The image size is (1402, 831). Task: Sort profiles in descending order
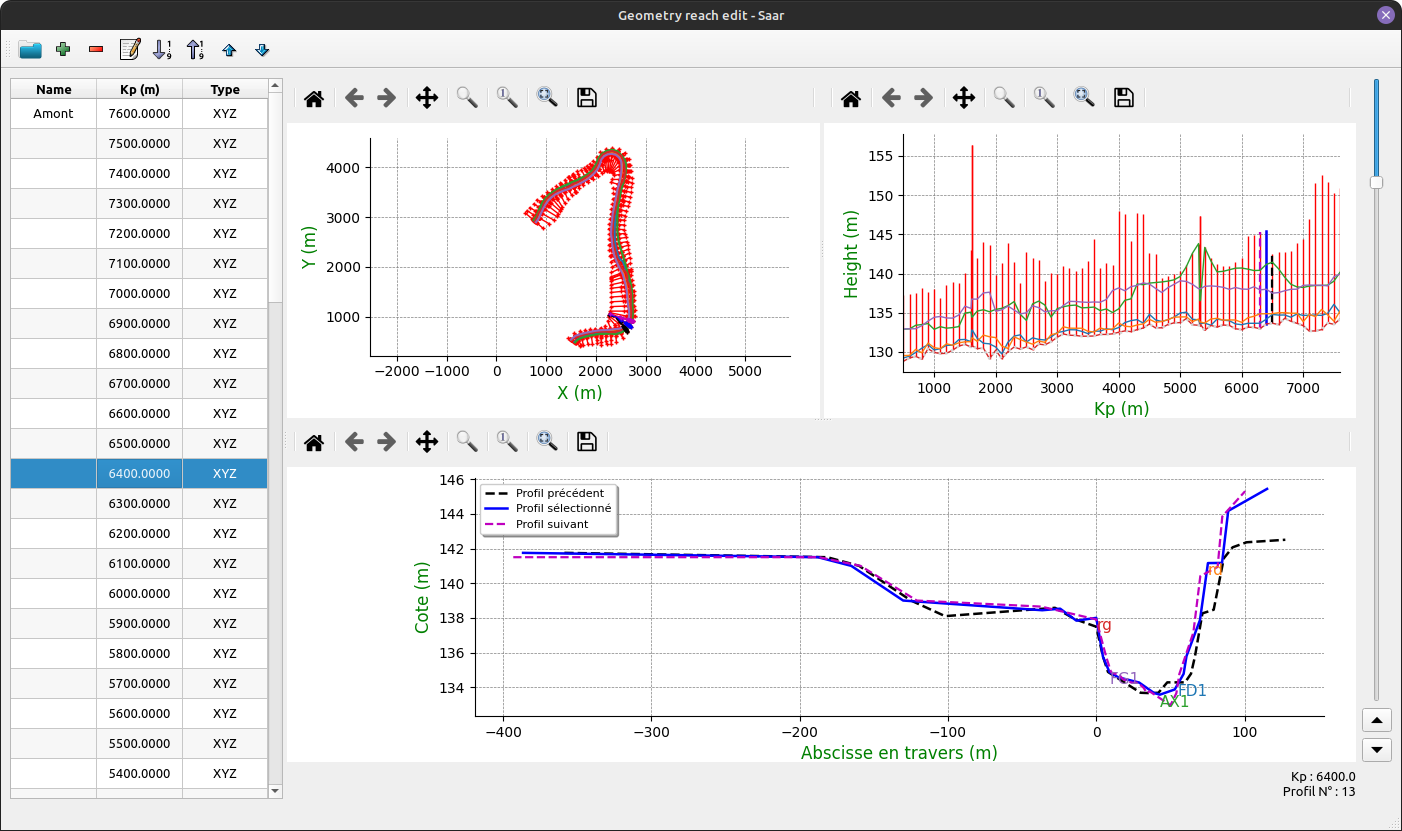195,49
